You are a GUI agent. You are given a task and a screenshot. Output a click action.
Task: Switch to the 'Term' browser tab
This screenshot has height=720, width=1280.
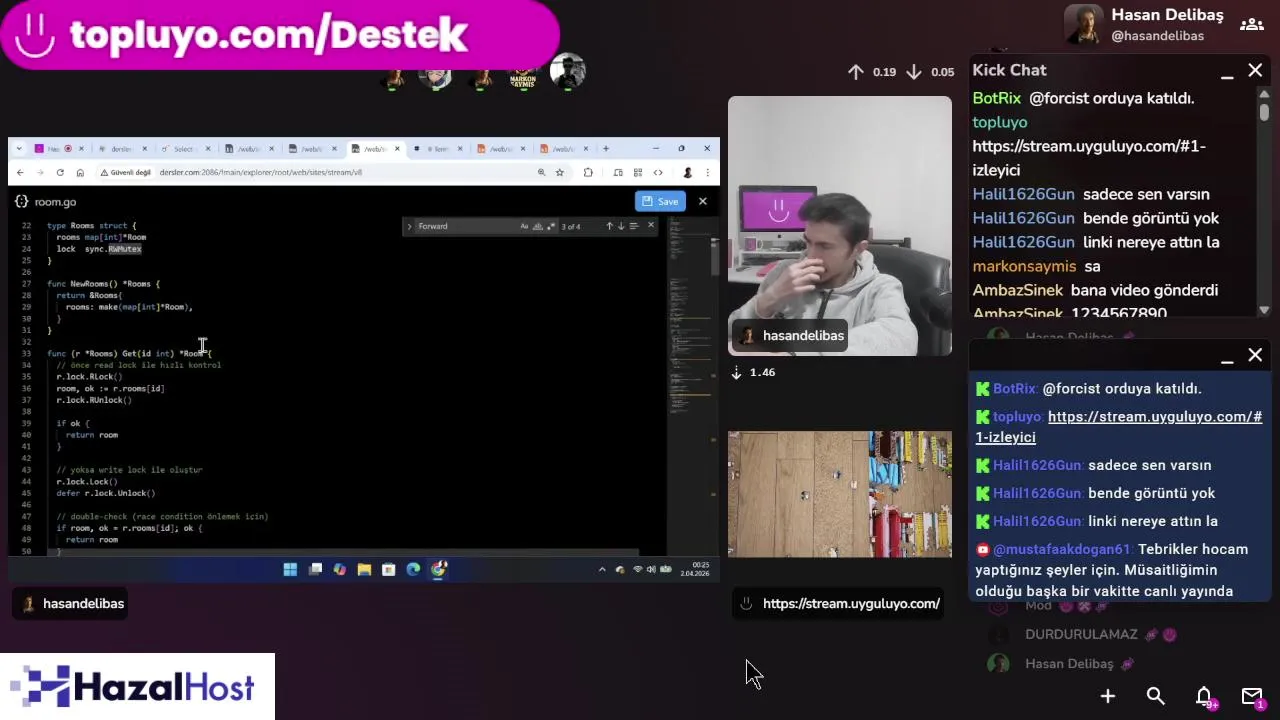pyautogui.click(x=436, y=149)
